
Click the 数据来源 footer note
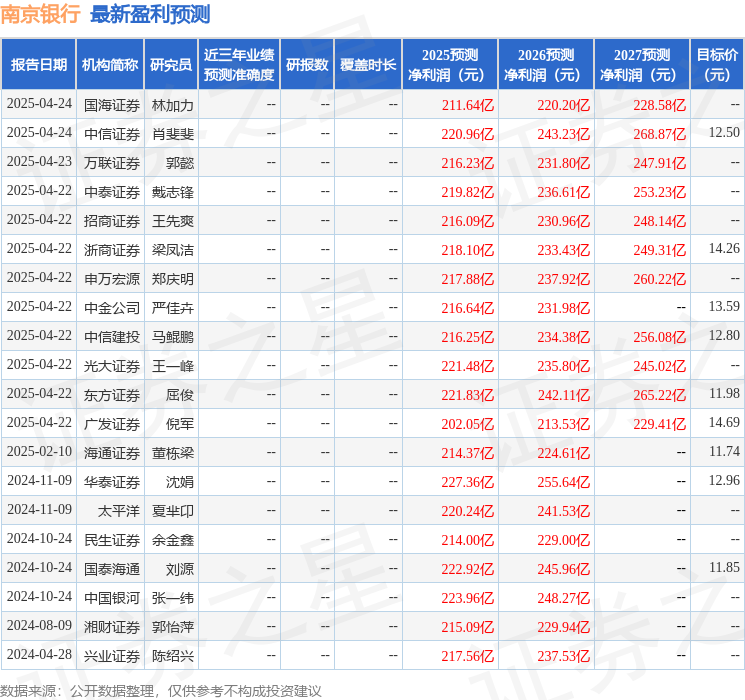pyautogui.click(x=161, y=690)
